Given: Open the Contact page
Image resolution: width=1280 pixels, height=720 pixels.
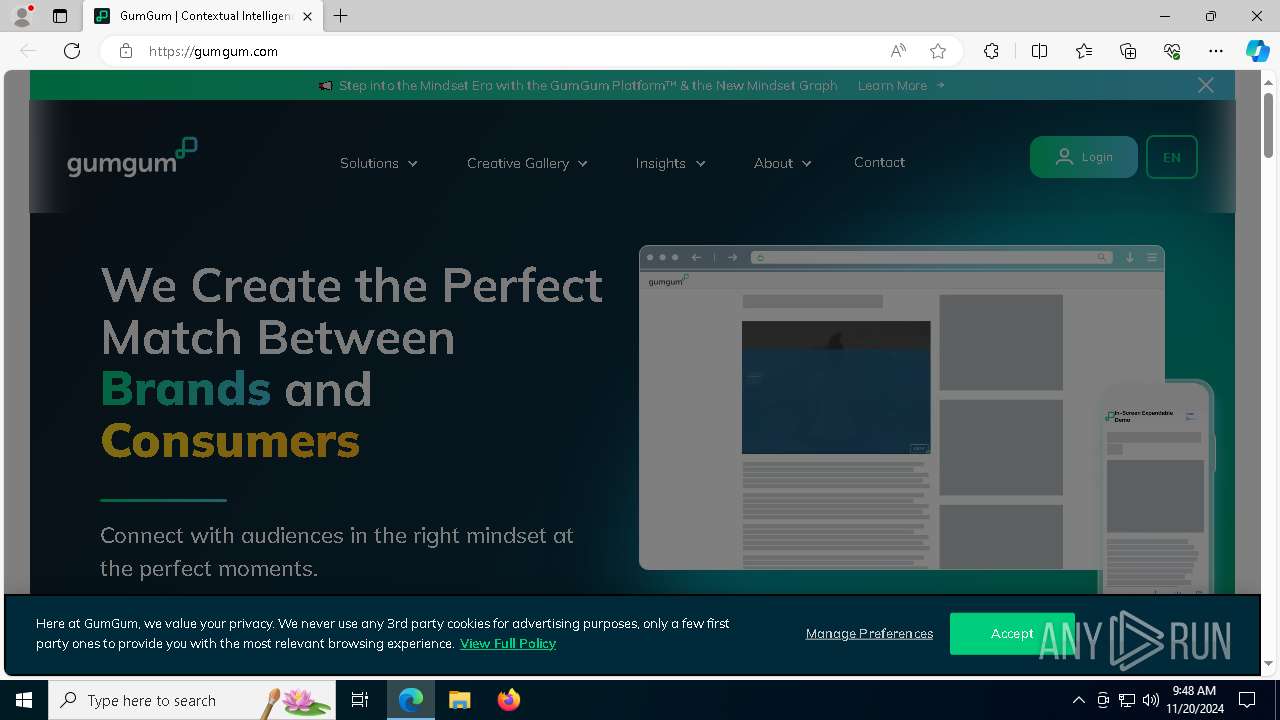Looking at the screenshot, I should click(x=879, y=162).
